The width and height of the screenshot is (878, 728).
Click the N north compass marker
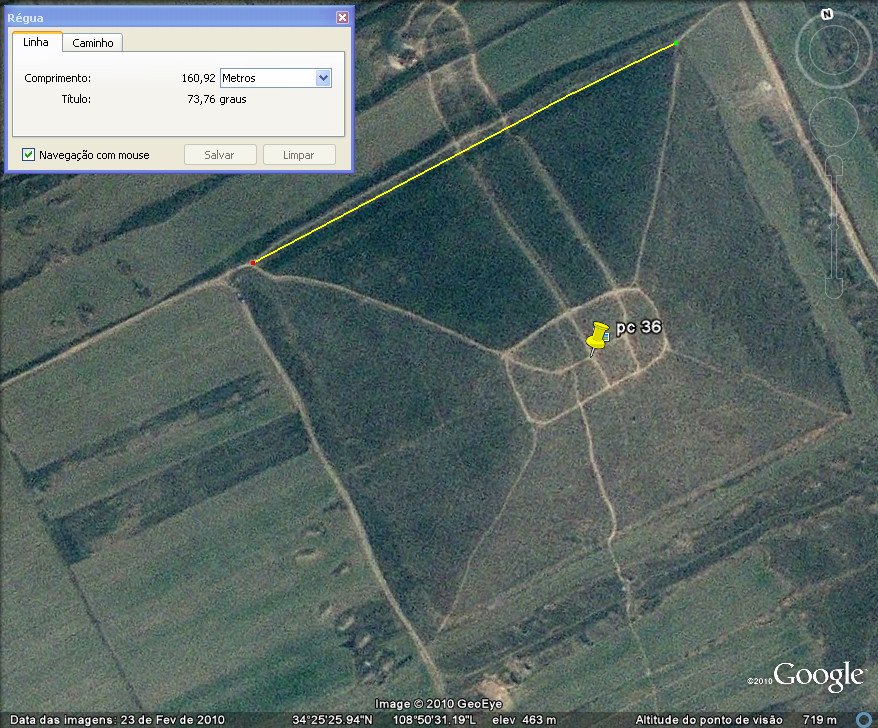(x=827, y=14)
